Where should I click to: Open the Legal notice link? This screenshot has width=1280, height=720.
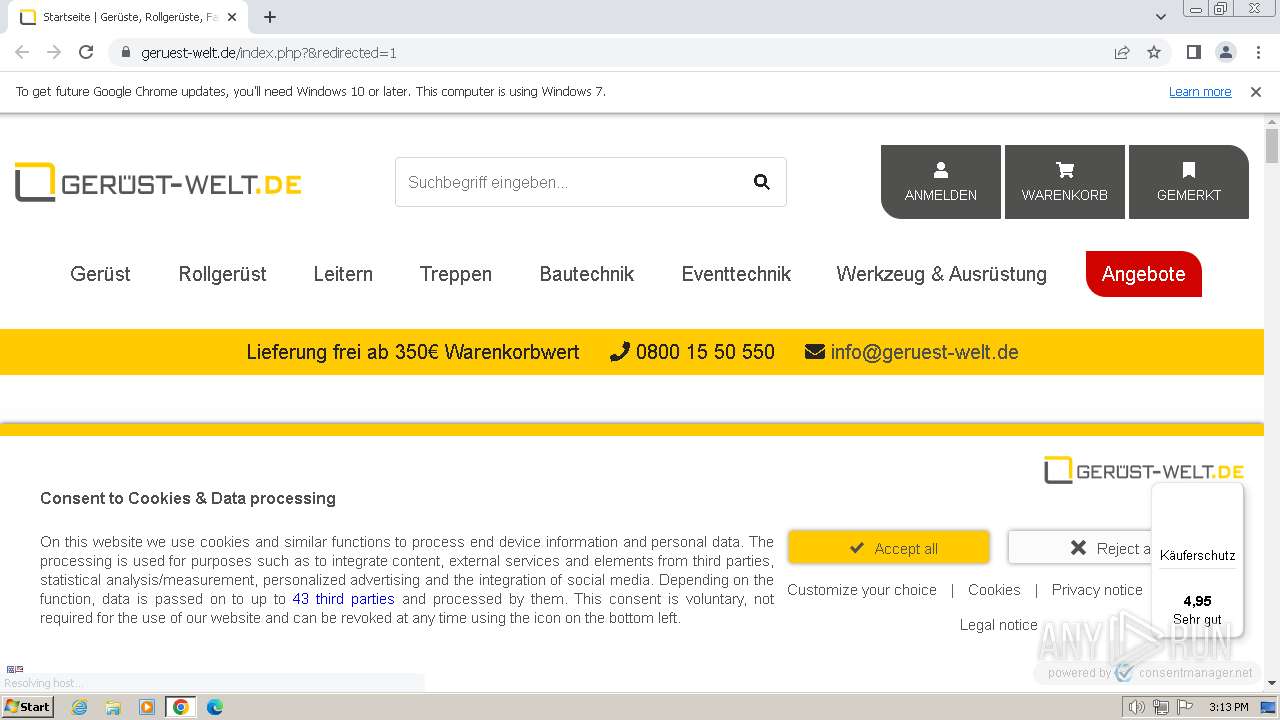click(x=999, y=625)
